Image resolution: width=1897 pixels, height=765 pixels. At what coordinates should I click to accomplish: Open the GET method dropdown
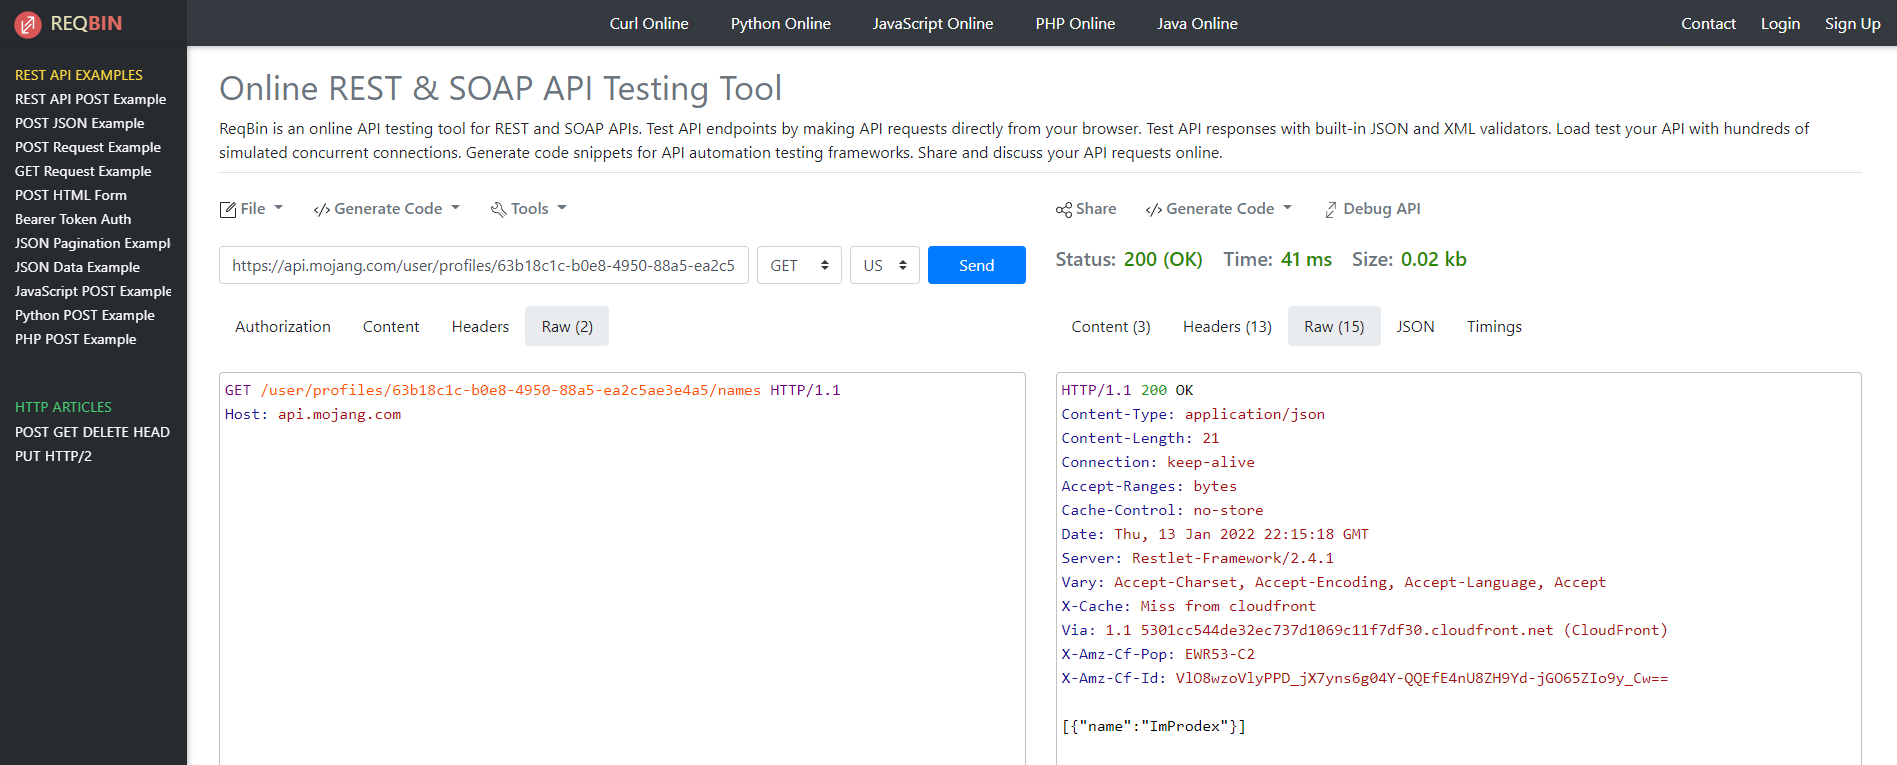[x=798, y=265]
